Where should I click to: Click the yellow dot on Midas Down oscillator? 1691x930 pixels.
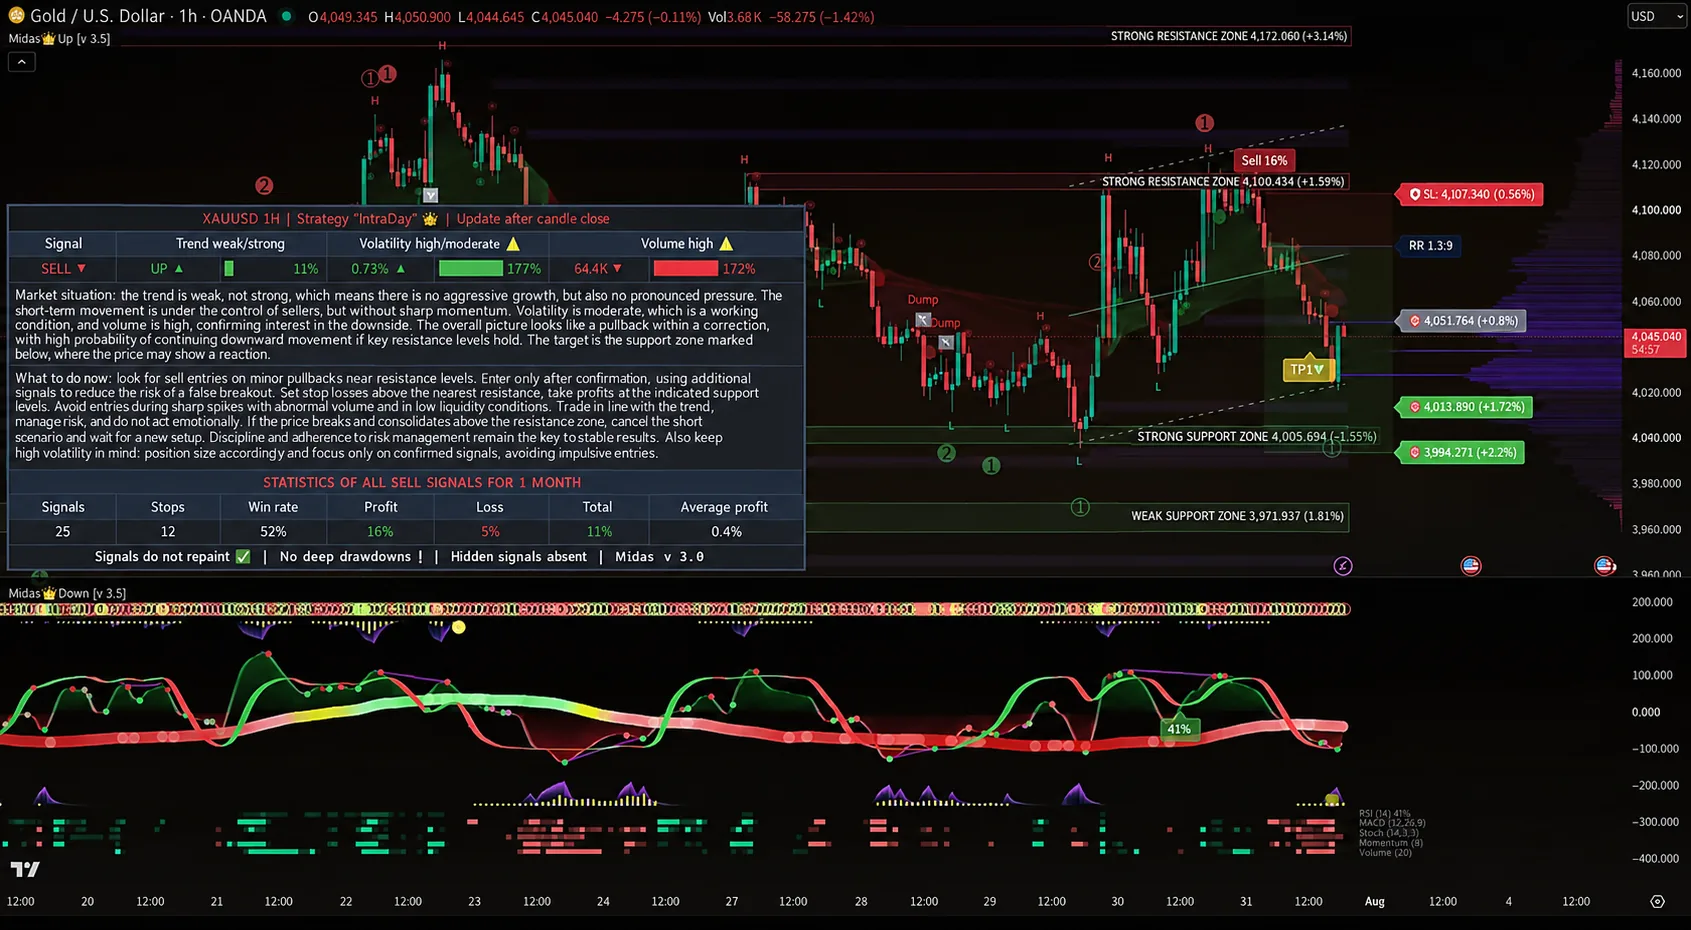point(459,628)
